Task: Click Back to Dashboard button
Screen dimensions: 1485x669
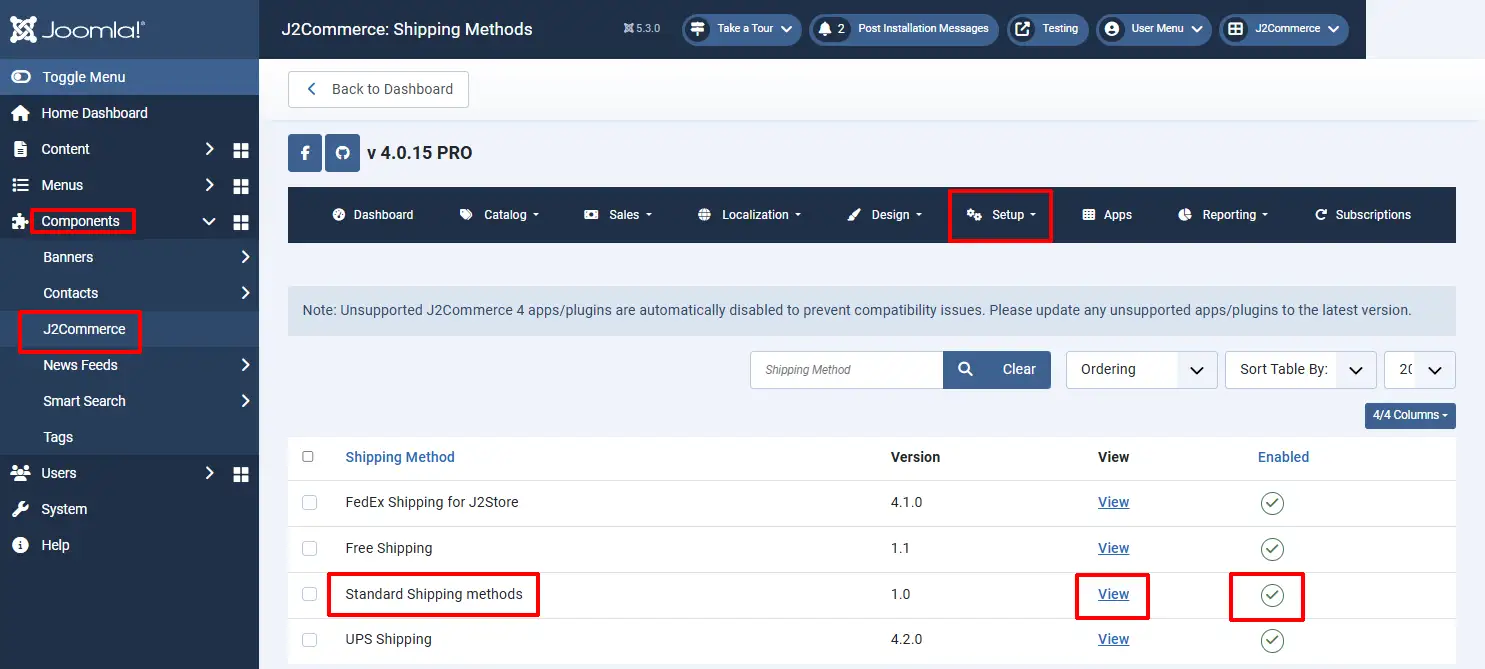Action: (x=378, y=89)
